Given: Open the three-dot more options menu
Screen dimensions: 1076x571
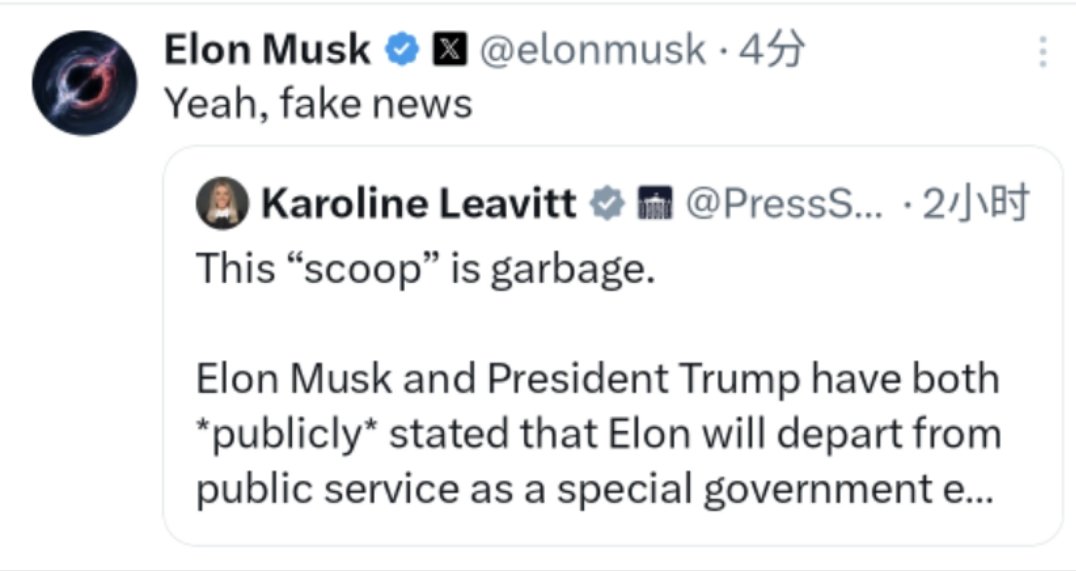Looking at the screenshot, I should (x=1043, y=51).
